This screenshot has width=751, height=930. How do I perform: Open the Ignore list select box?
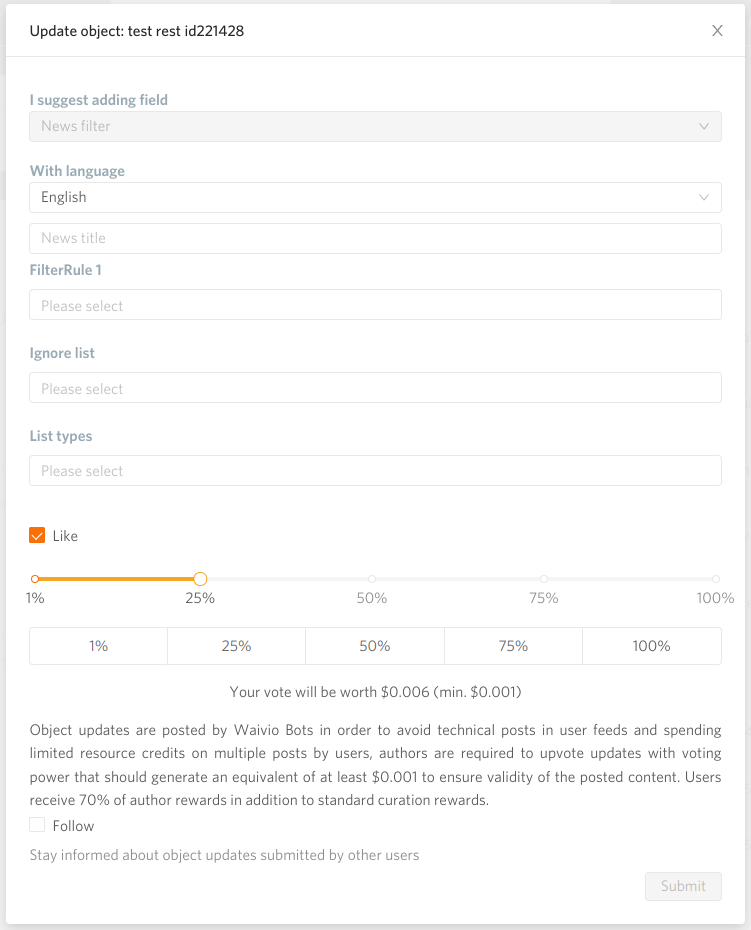click(x=376, y=388)
